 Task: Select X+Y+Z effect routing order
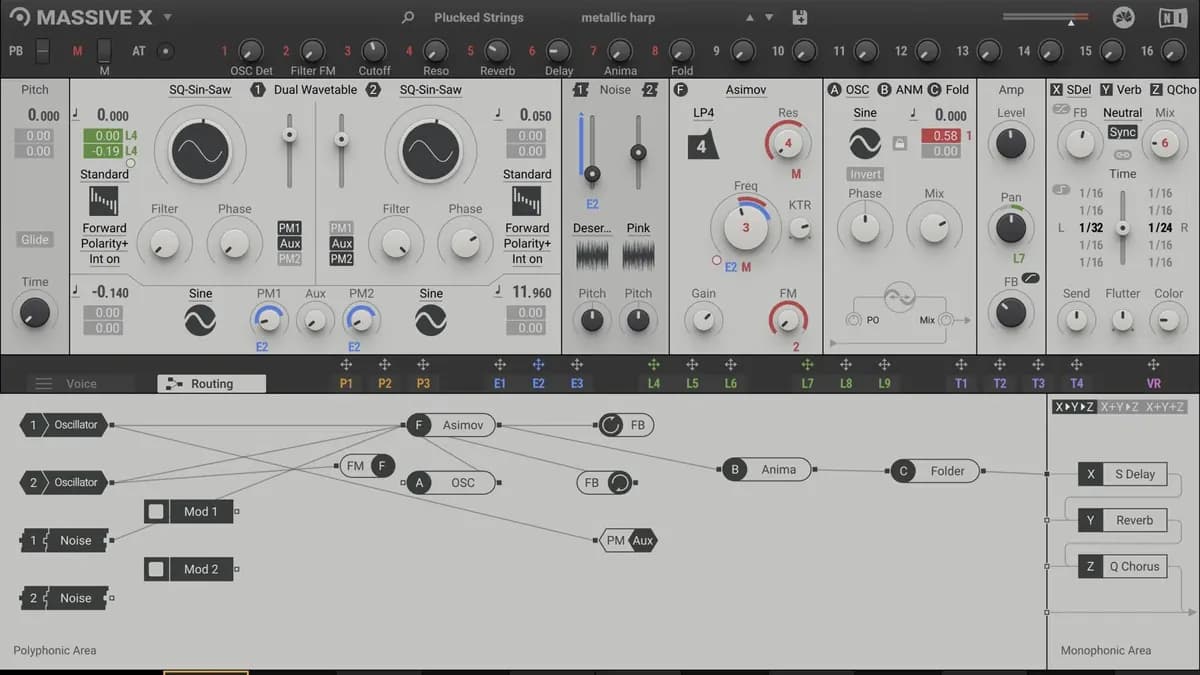click(x=1164, y=406)
